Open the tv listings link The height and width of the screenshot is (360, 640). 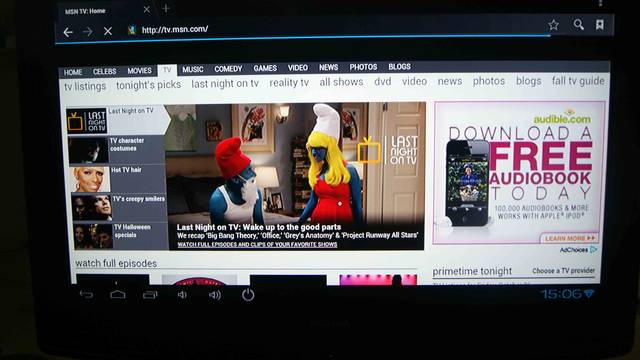(85, 86)
